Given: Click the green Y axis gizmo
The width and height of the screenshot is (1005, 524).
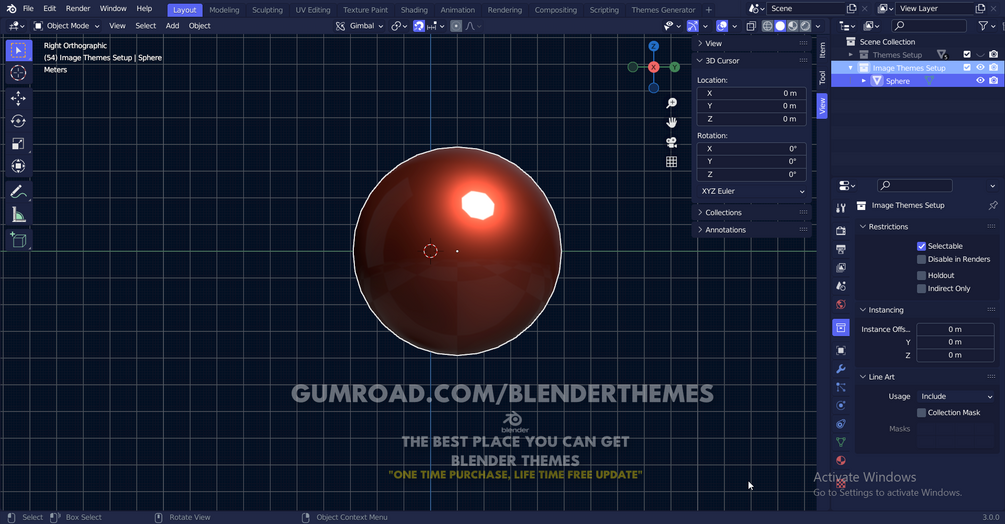Looking at the screenshot, I should [674, 67].
